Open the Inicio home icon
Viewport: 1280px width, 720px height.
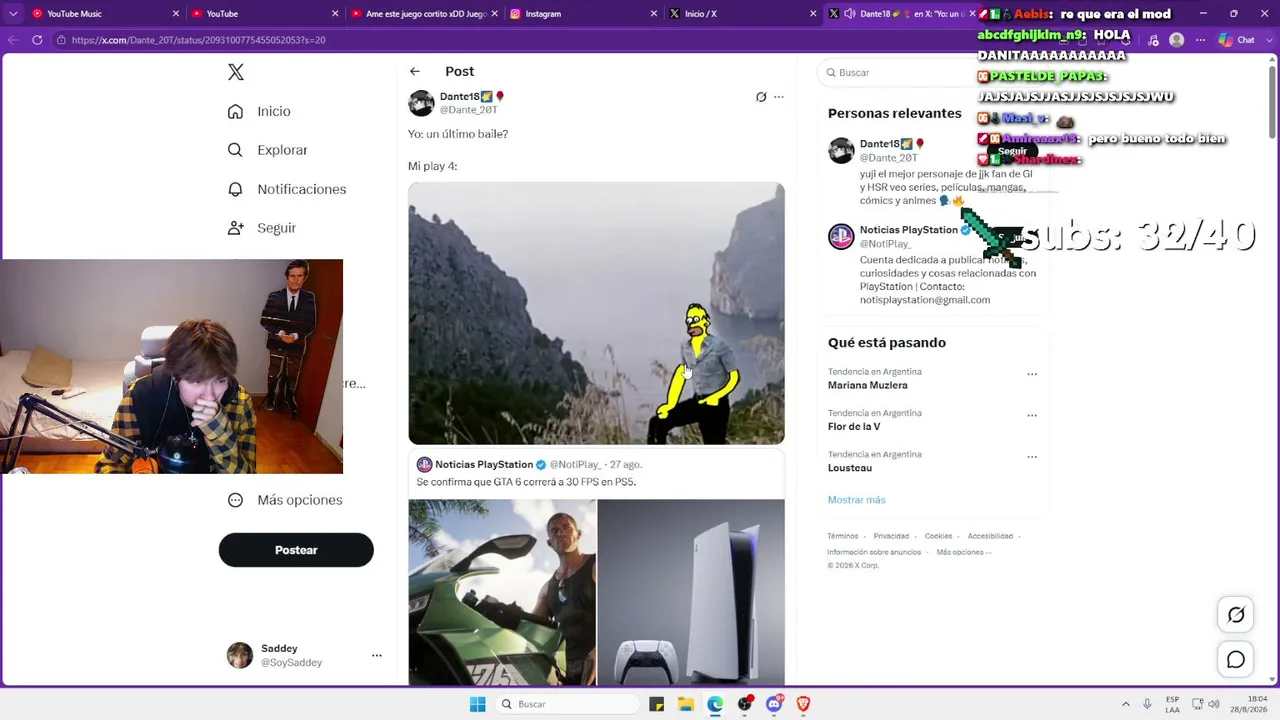(235, 111)
